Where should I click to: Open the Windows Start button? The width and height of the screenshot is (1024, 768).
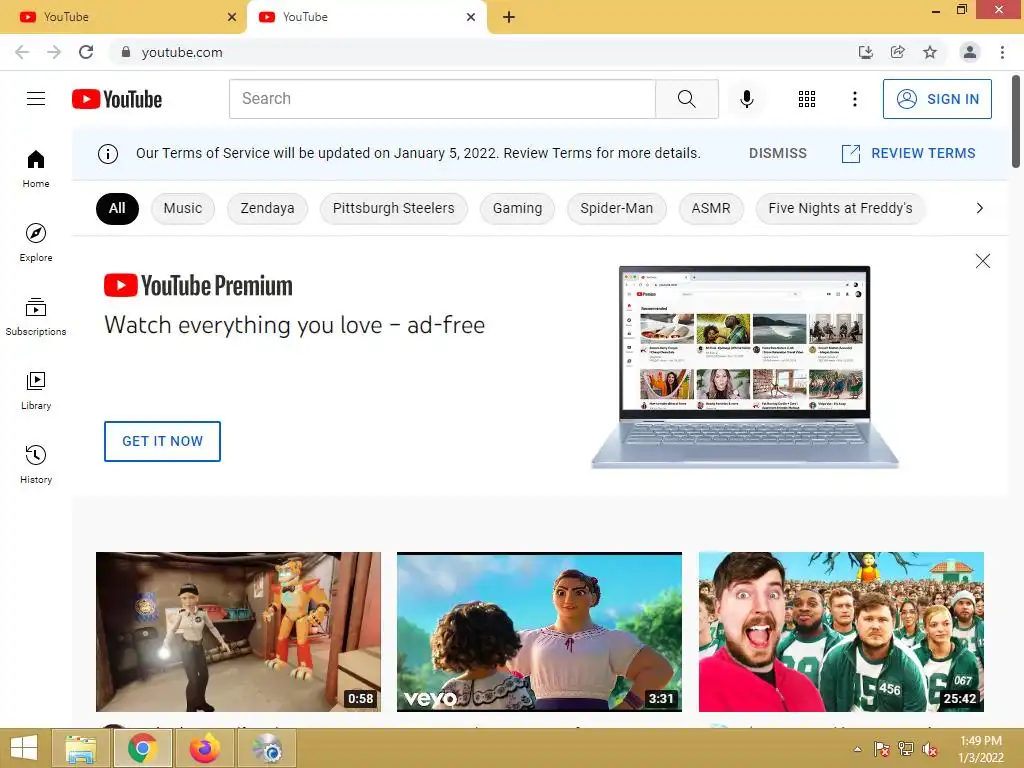[24, 748]
